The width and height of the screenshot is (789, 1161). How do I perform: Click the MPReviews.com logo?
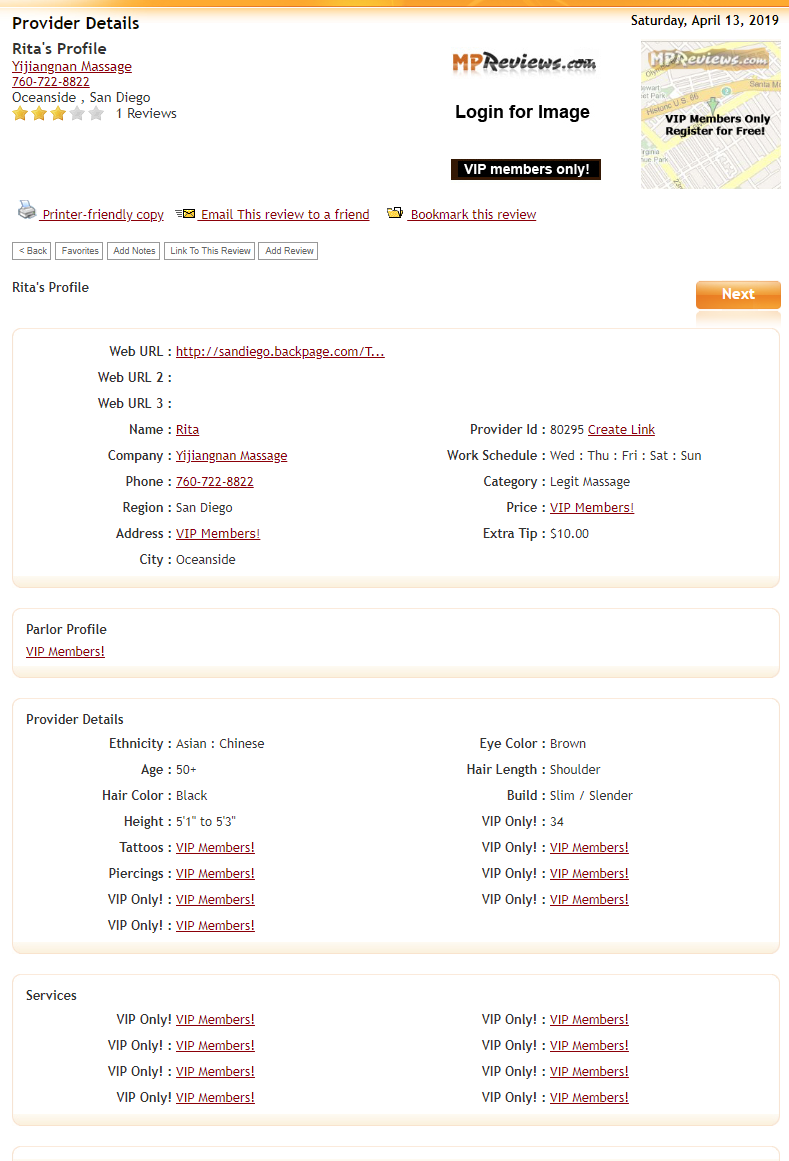click(x=524, y=63)
